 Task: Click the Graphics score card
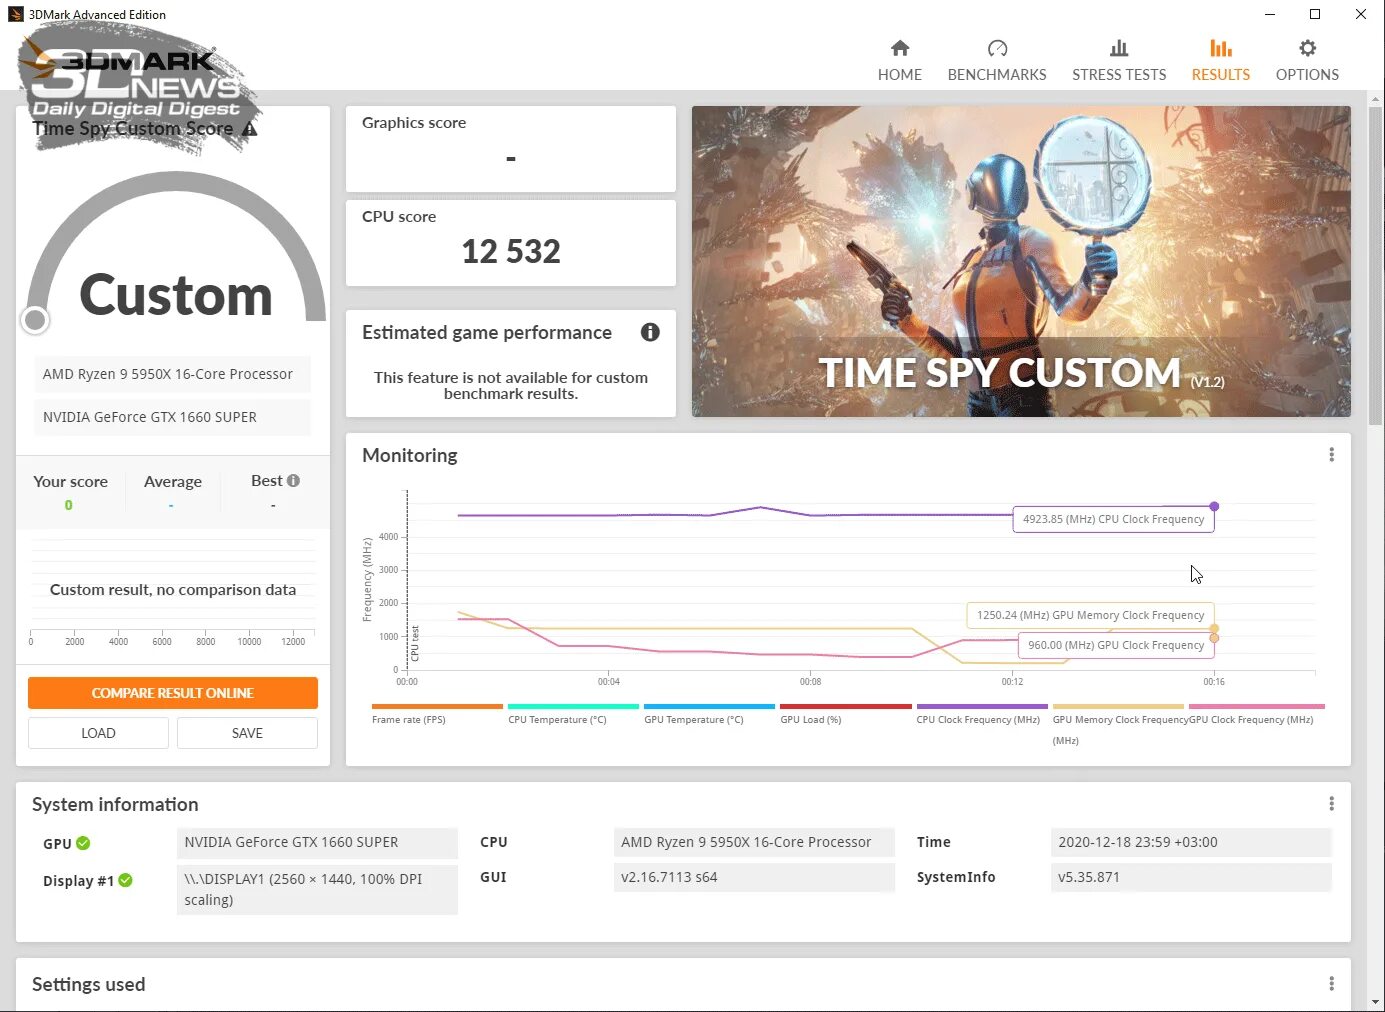coord(511,149)
